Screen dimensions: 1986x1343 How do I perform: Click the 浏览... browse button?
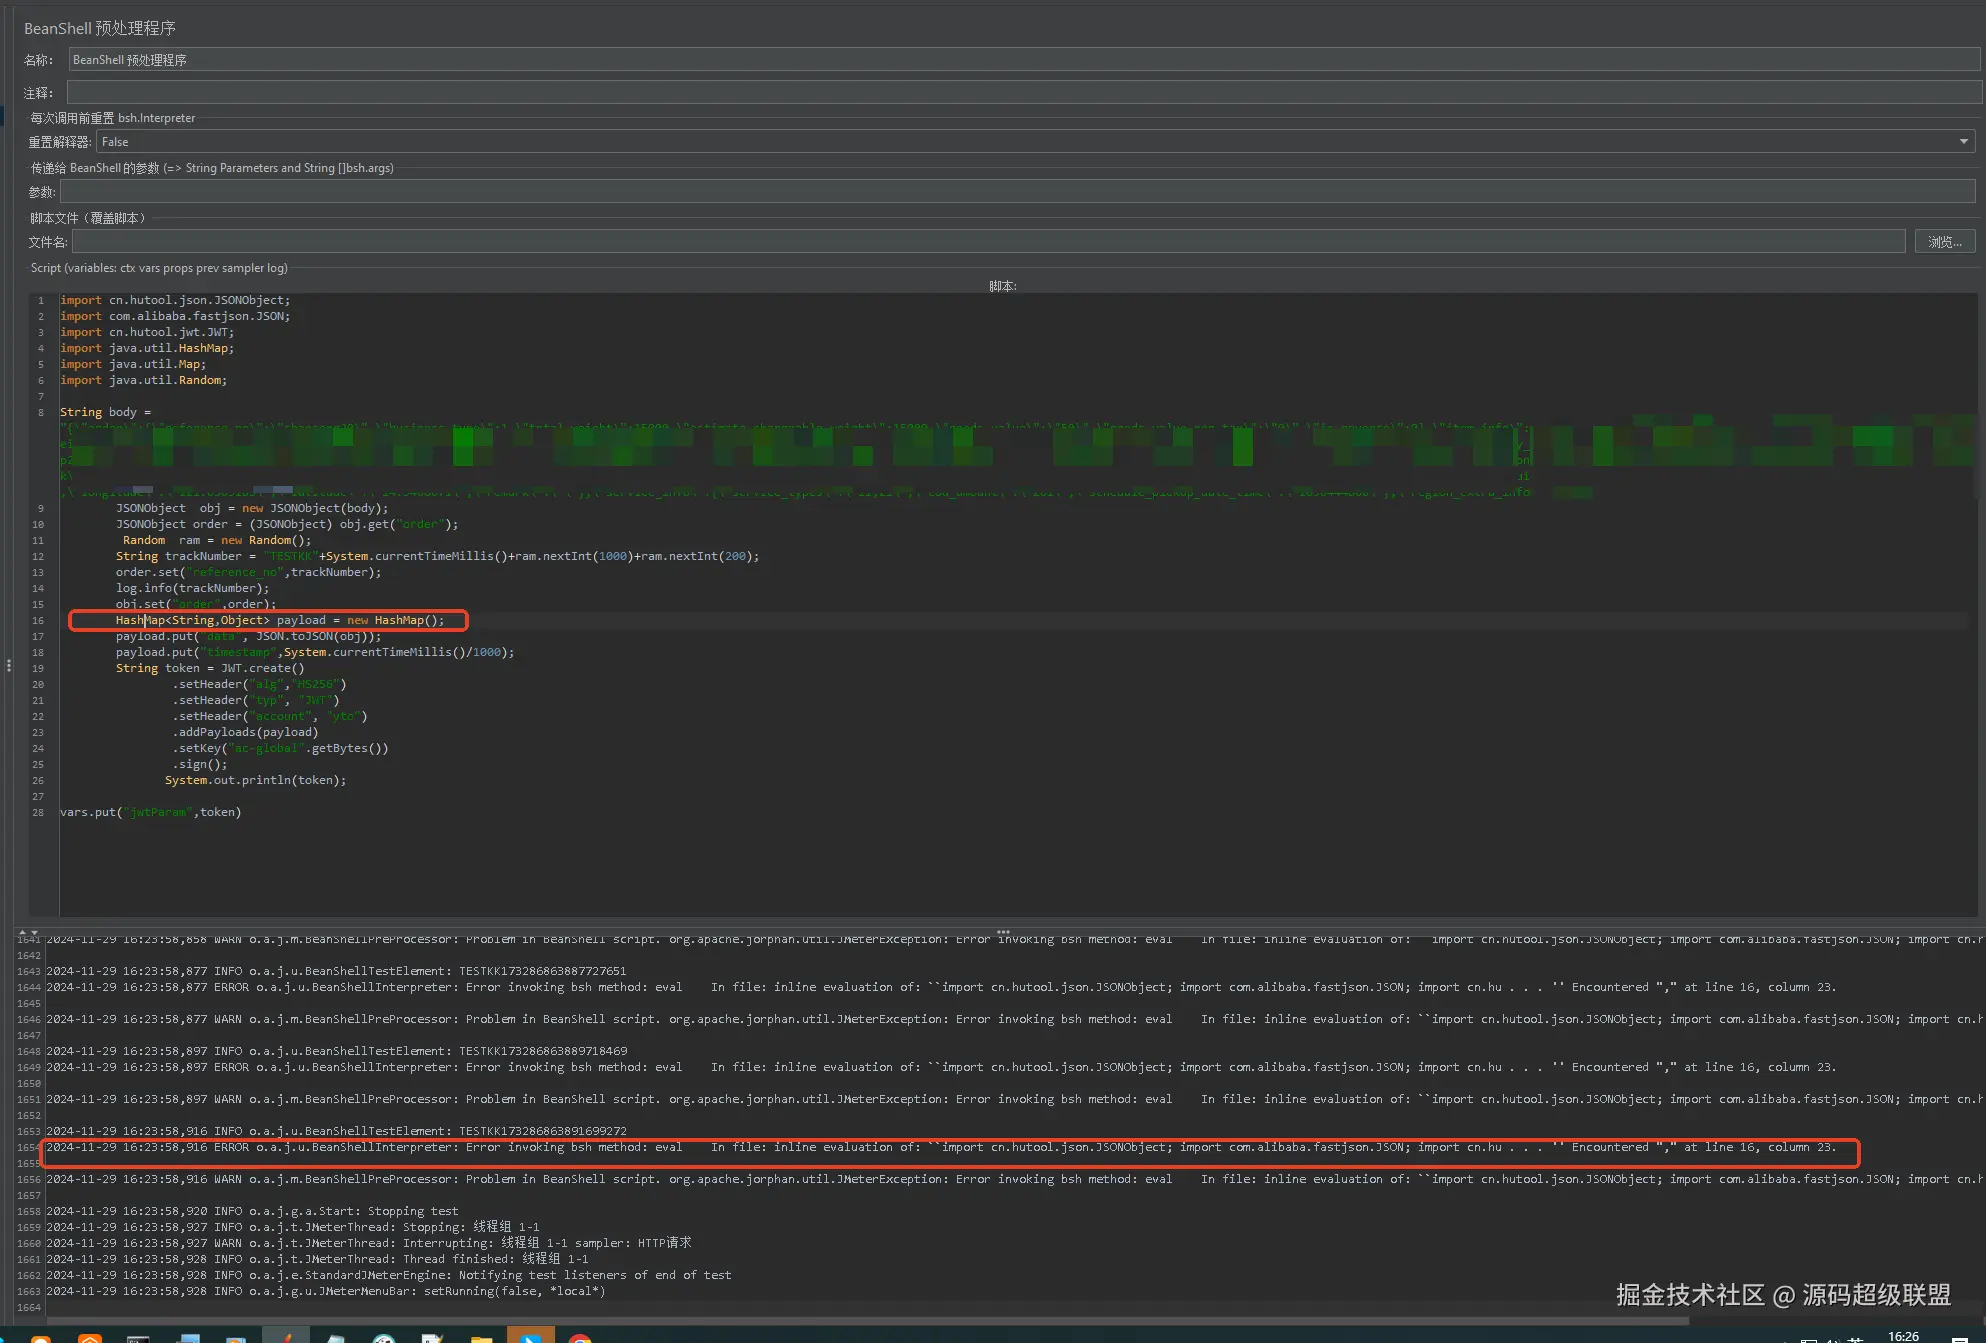[1944, 242]
